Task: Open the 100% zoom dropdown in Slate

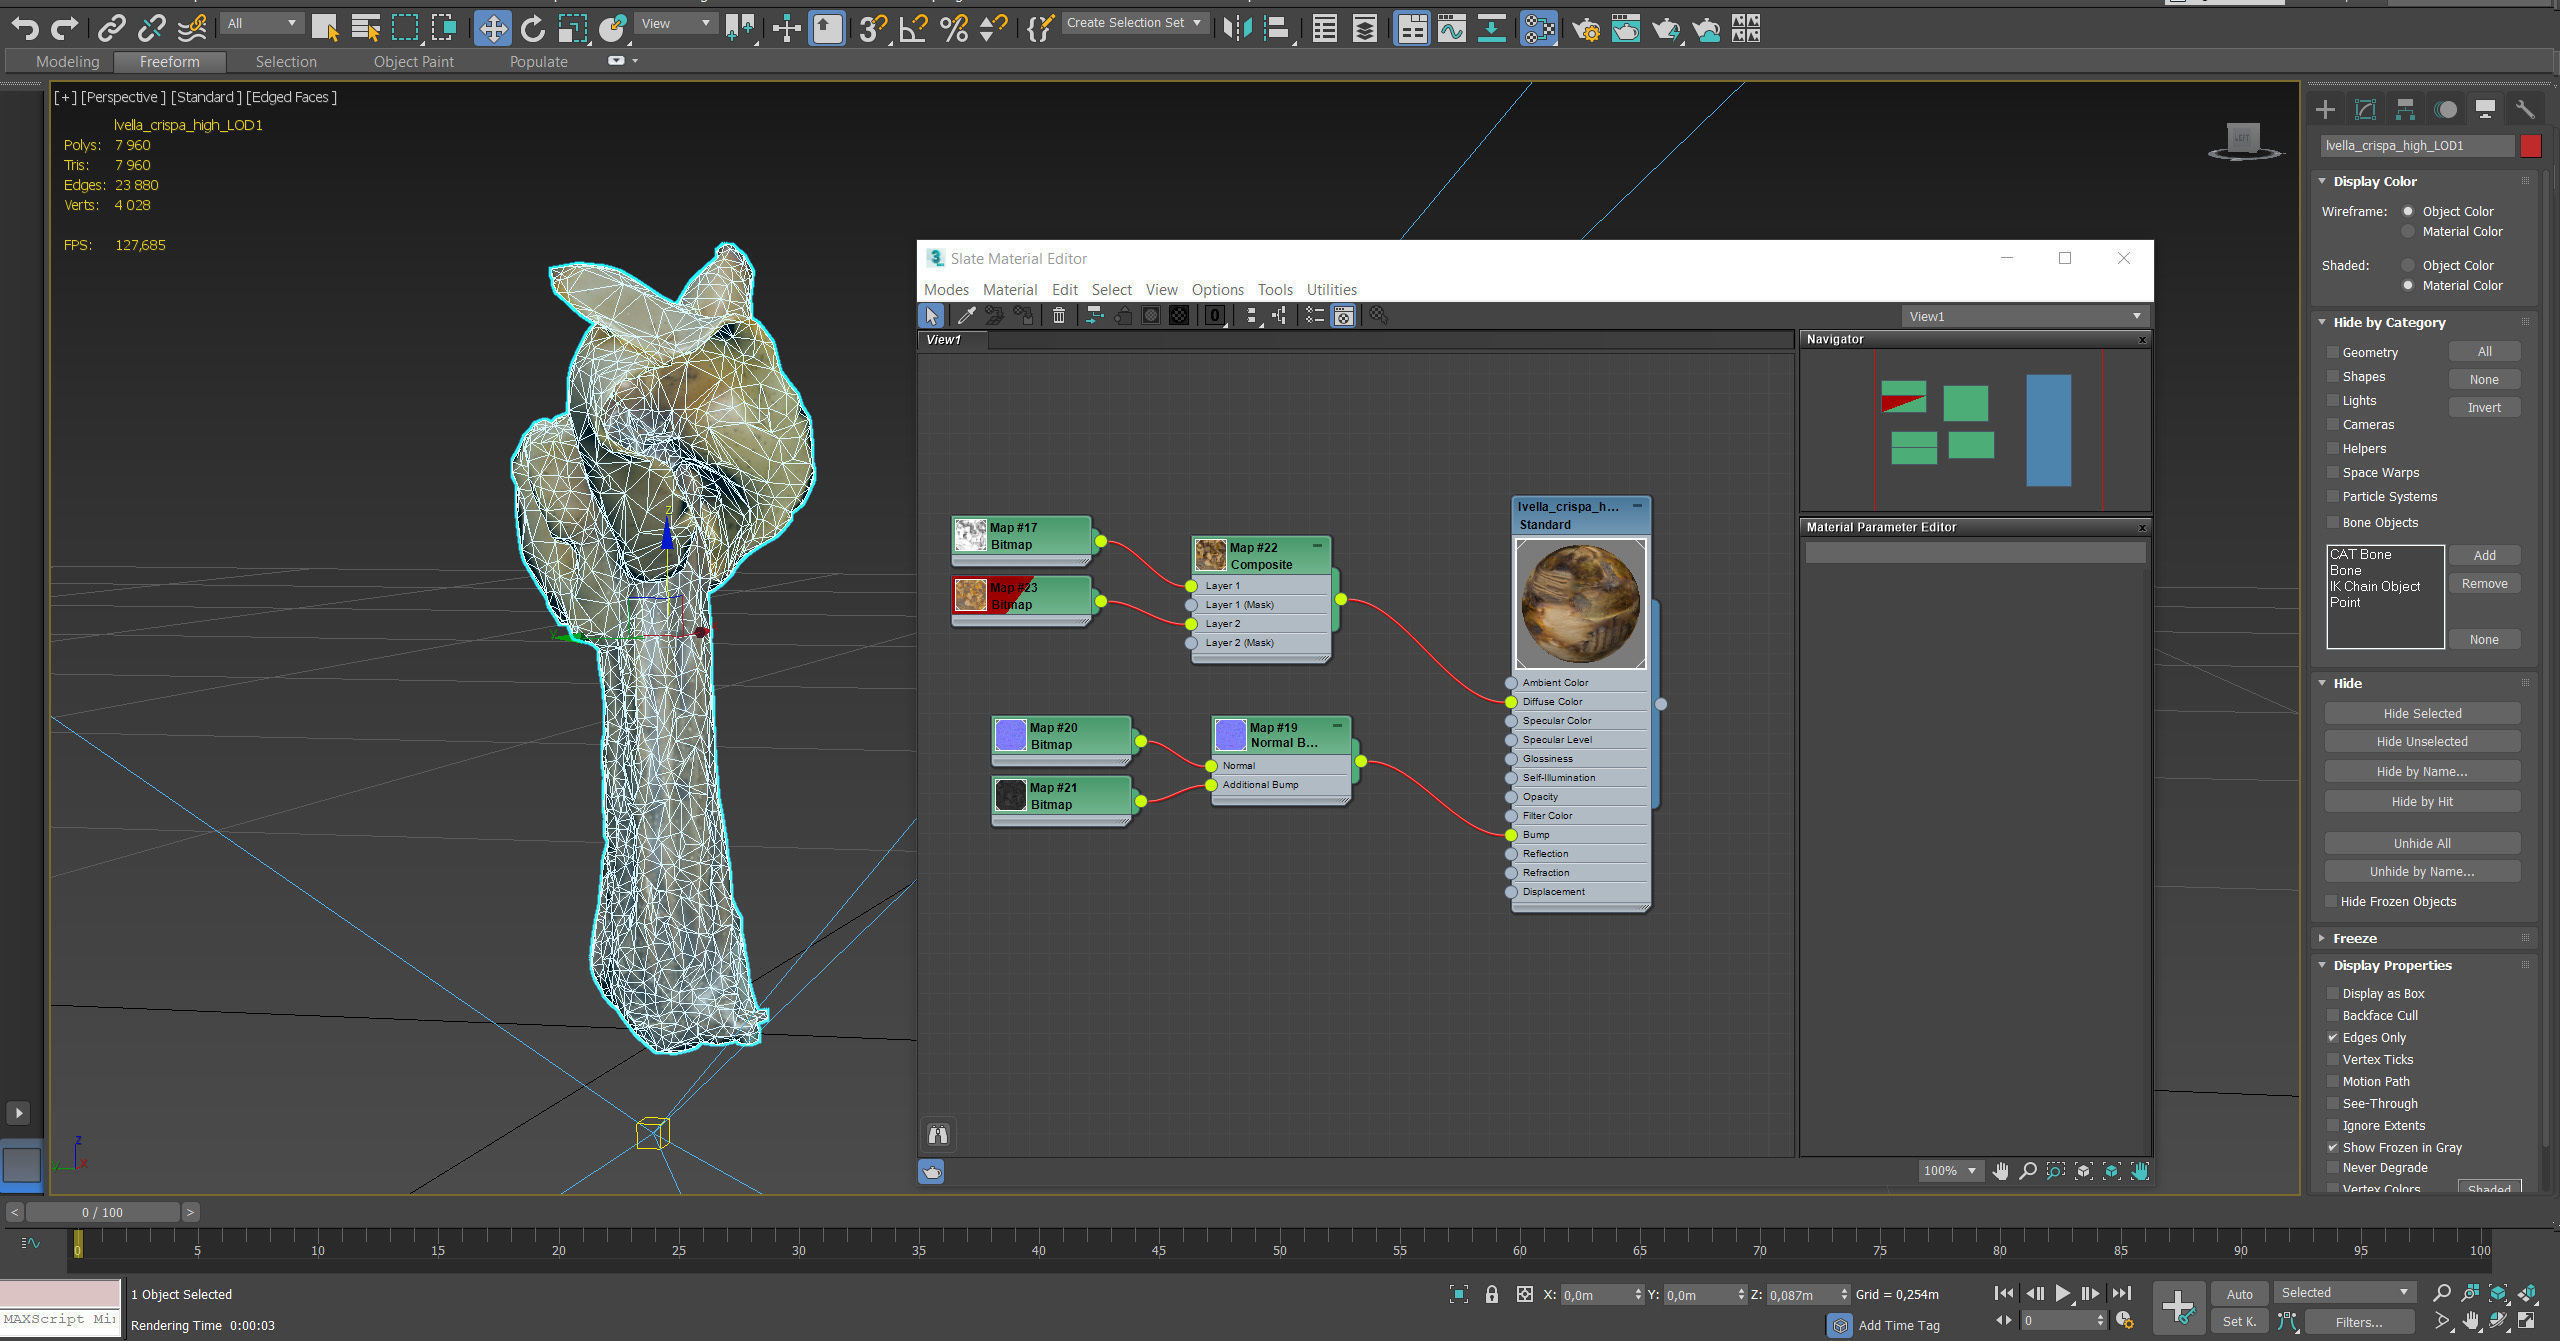Action: pos(1950,1171)
